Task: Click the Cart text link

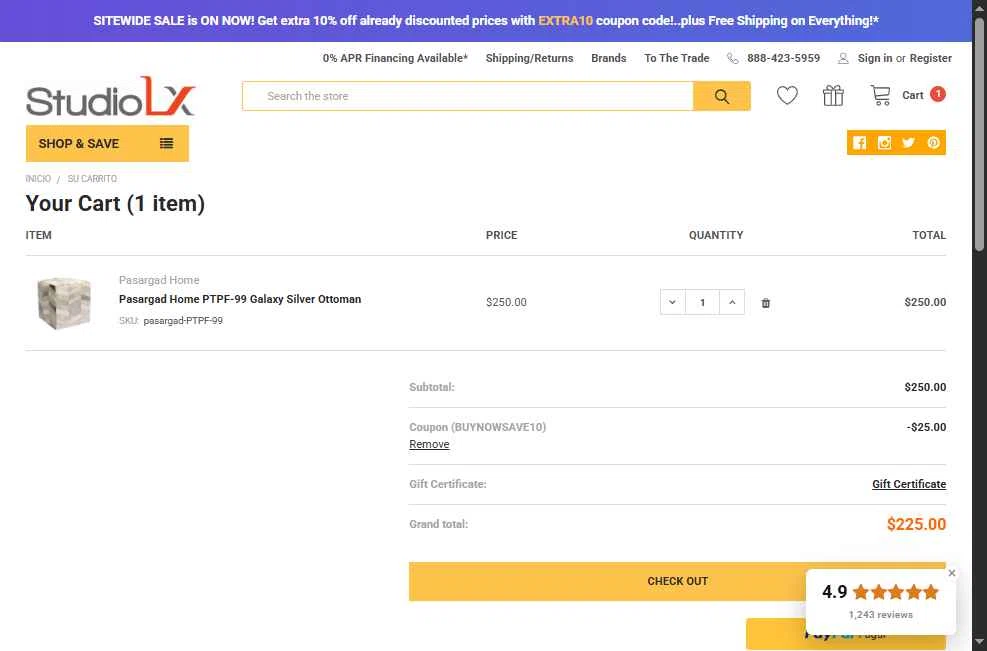Action: click(912, 95)
